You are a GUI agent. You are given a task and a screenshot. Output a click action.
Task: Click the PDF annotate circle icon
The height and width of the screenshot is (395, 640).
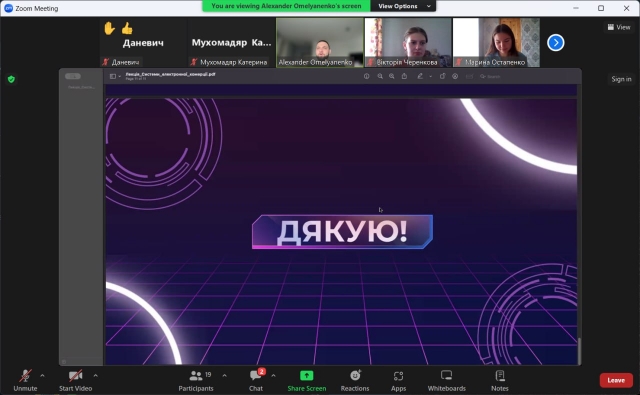click(455, 76)
